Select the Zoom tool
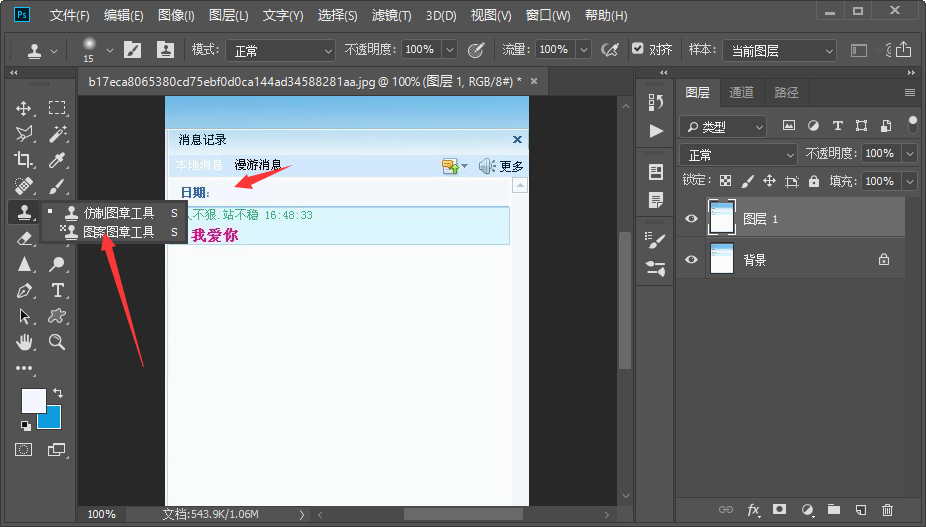926x527 pixels. tap(57, 342)
